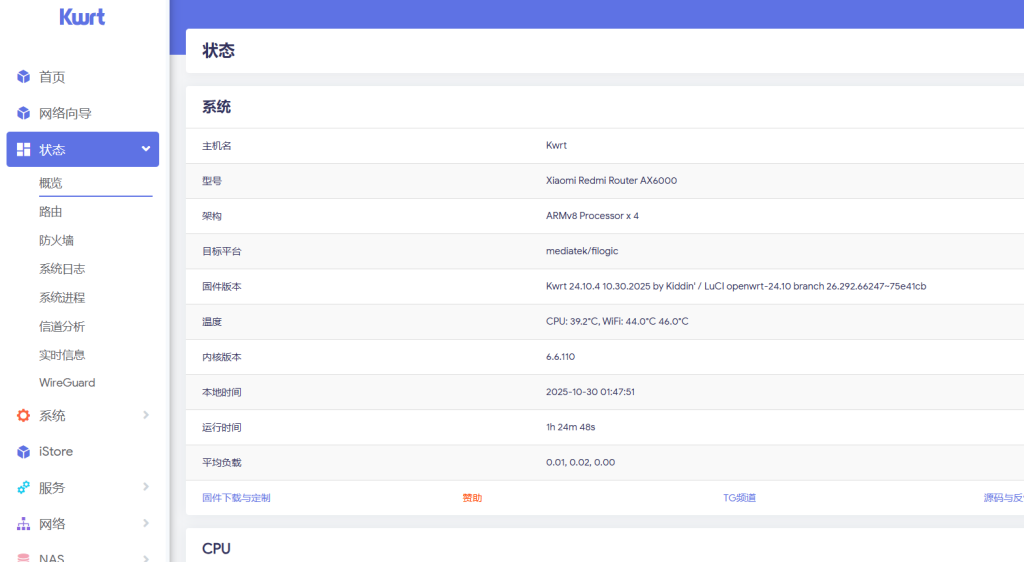This screenshot has width=1024, height=562.
Task: Open the 路由 submenu item
Action: click(51, 212)
